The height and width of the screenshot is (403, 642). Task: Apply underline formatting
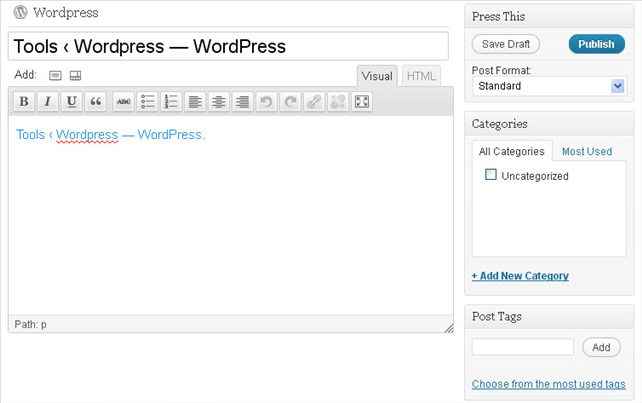click(71, 101)
